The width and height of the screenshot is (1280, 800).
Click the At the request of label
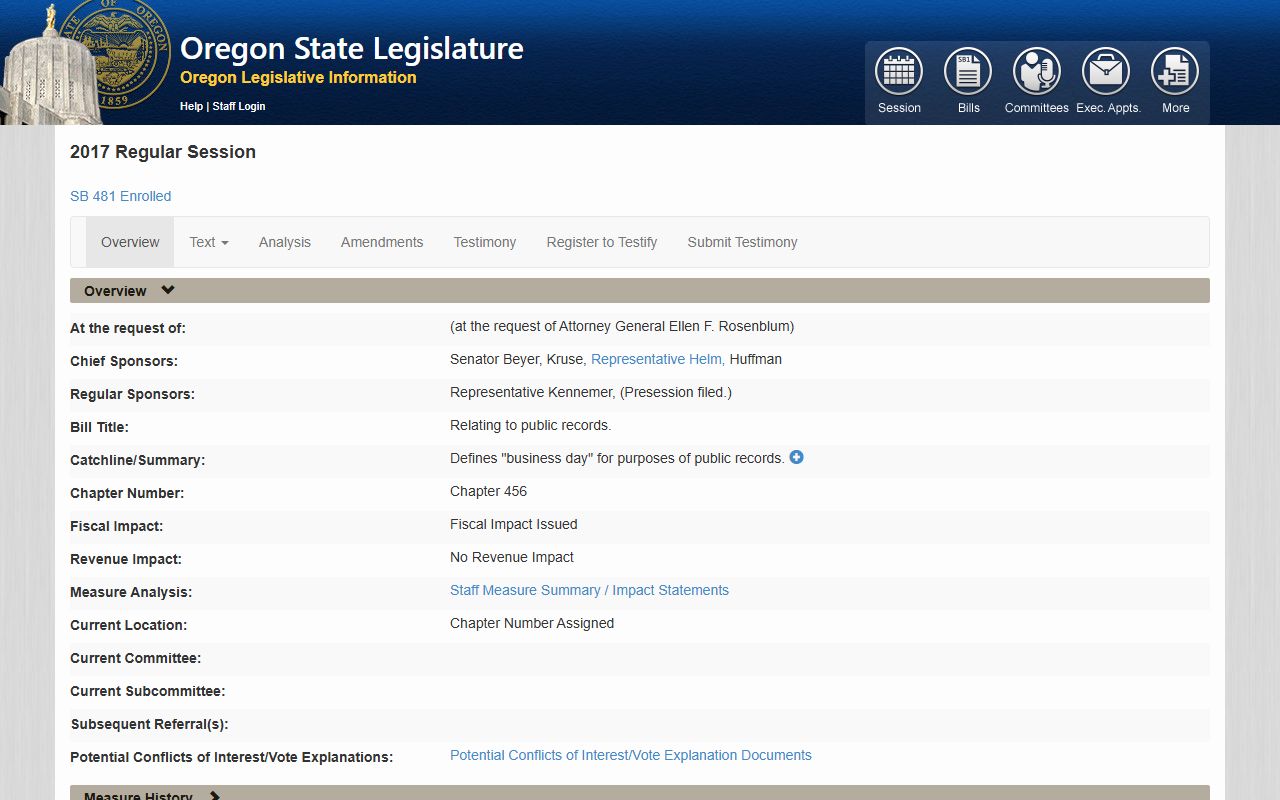(128, 328)
